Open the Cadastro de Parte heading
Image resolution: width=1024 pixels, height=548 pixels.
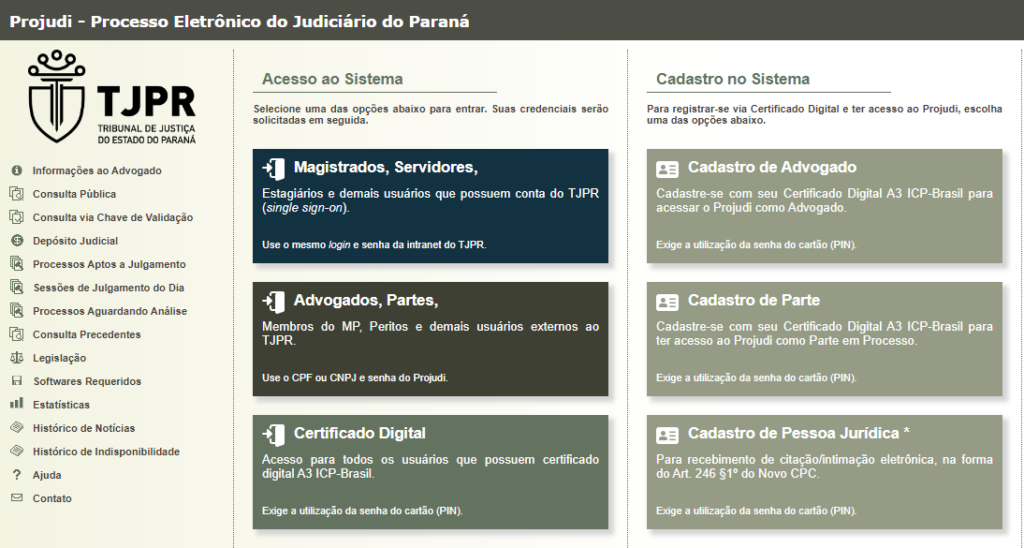coord(754,300)
